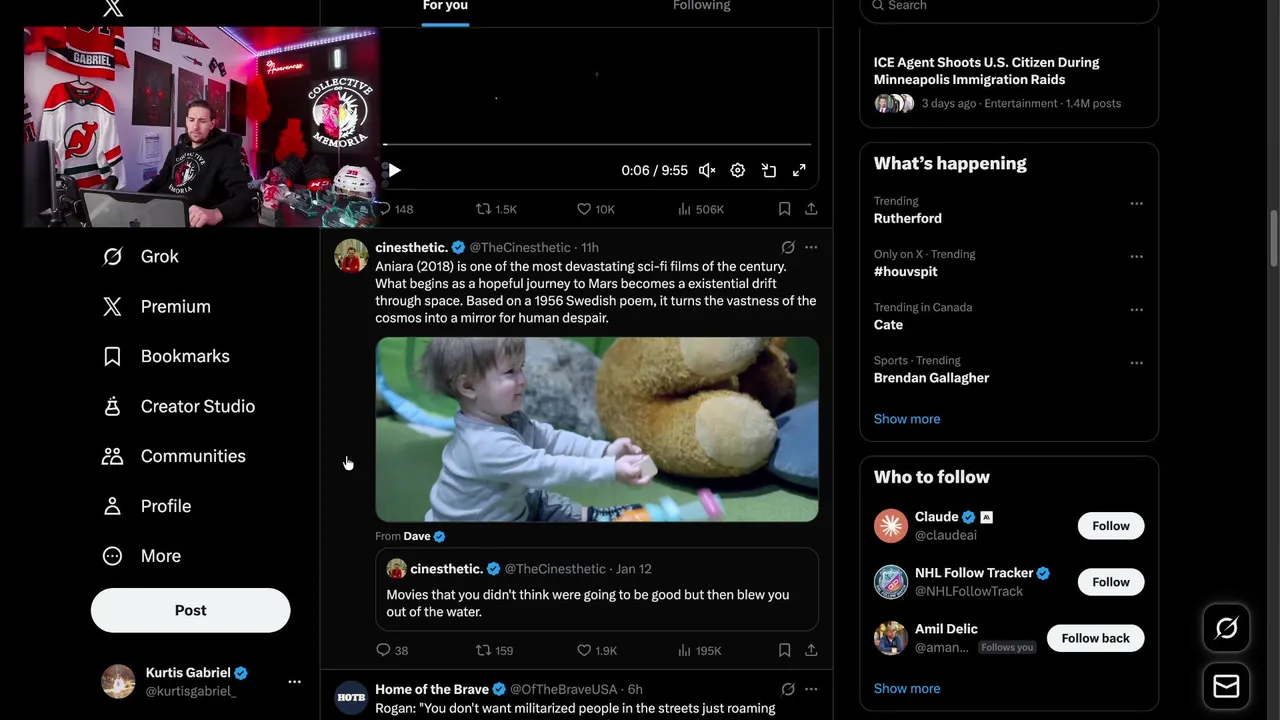Share the video post
Viewport: 1280px width, 720px height.
(811, 209)
